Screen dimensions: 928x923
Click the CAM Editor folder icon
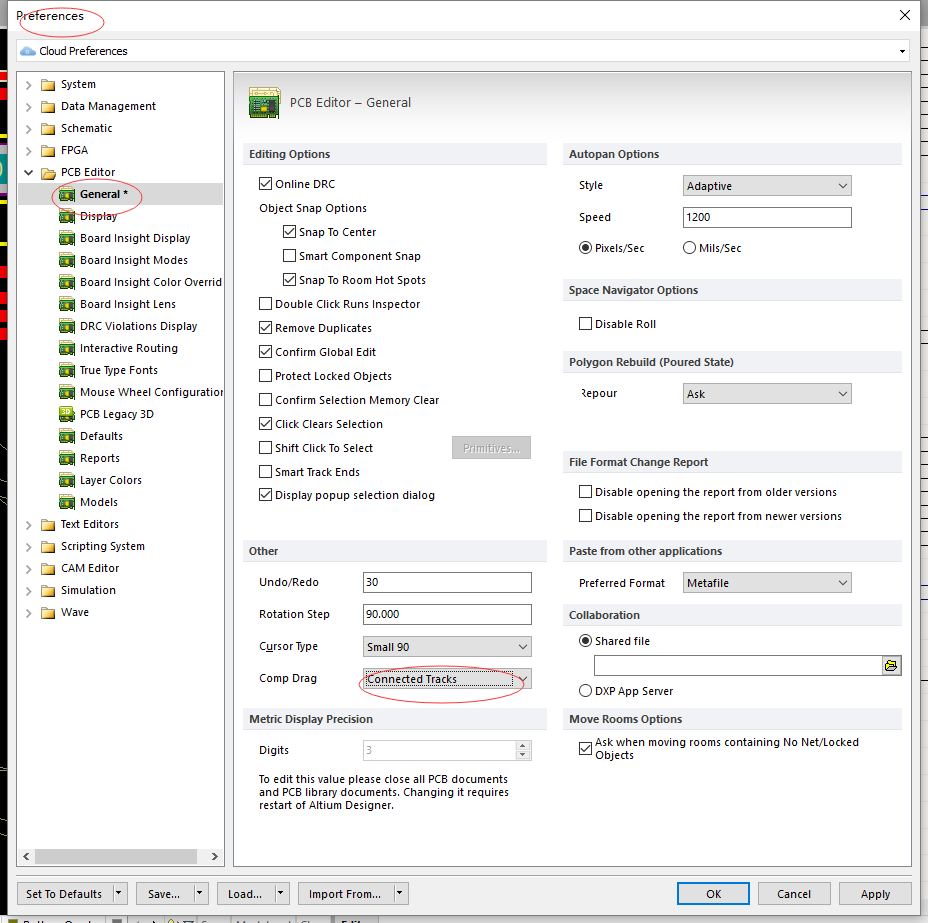[48, 569]
